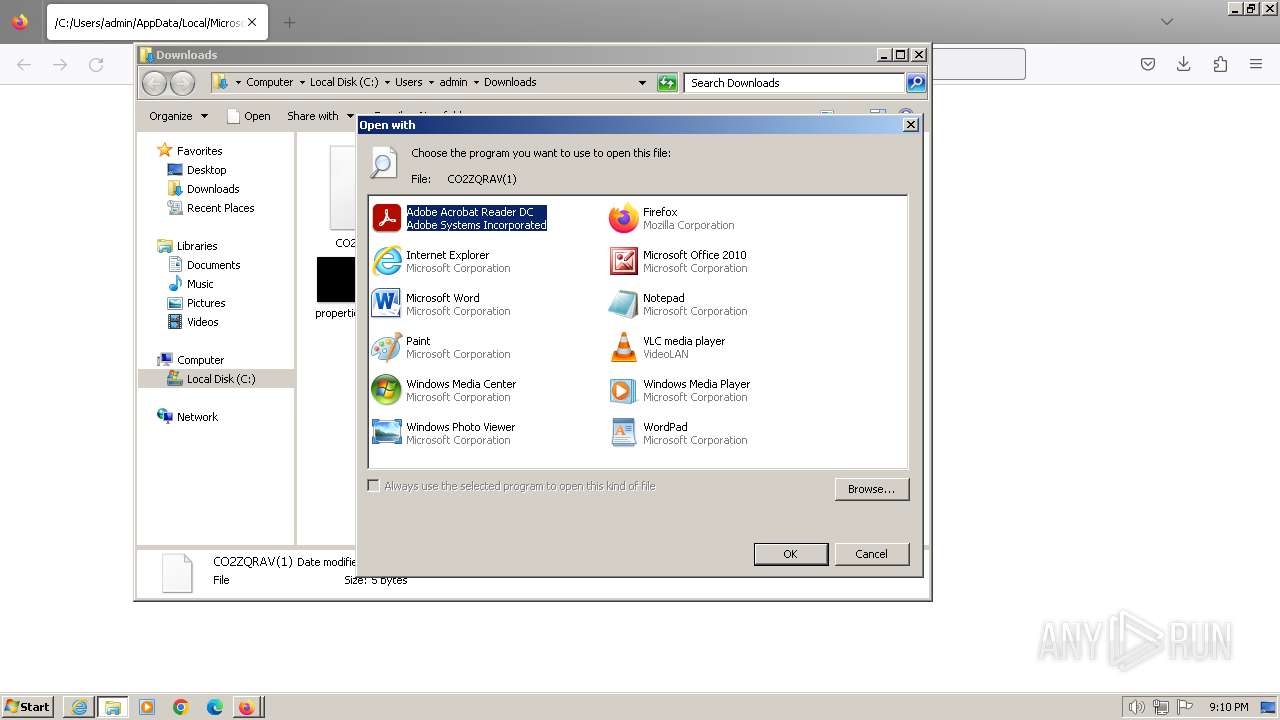Click the Firefox reload page icon
This screenshot has height=720, width=1280.
pos(96,64)
